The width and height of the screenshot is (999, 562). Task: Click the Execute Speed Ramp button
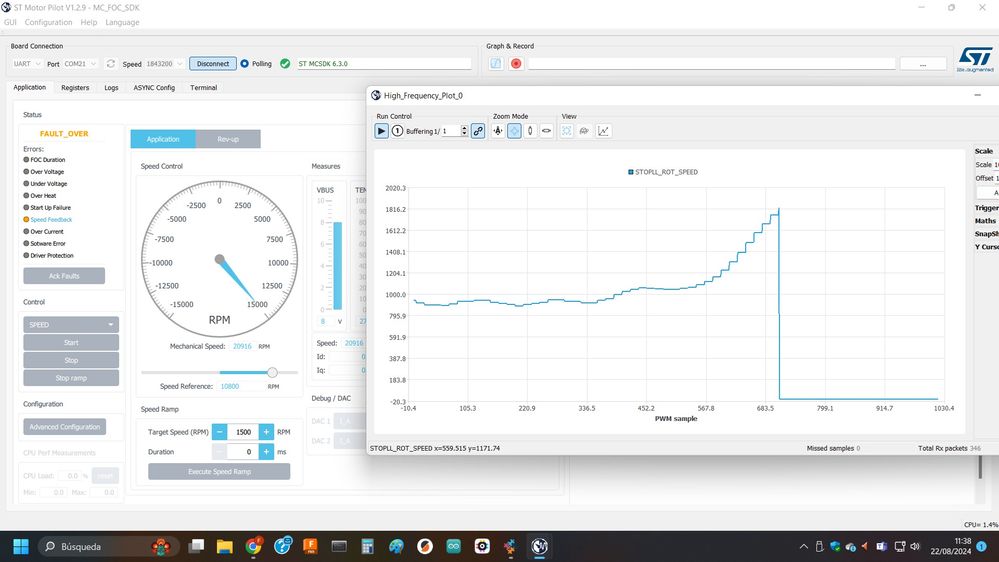click(x=219, y=472)
